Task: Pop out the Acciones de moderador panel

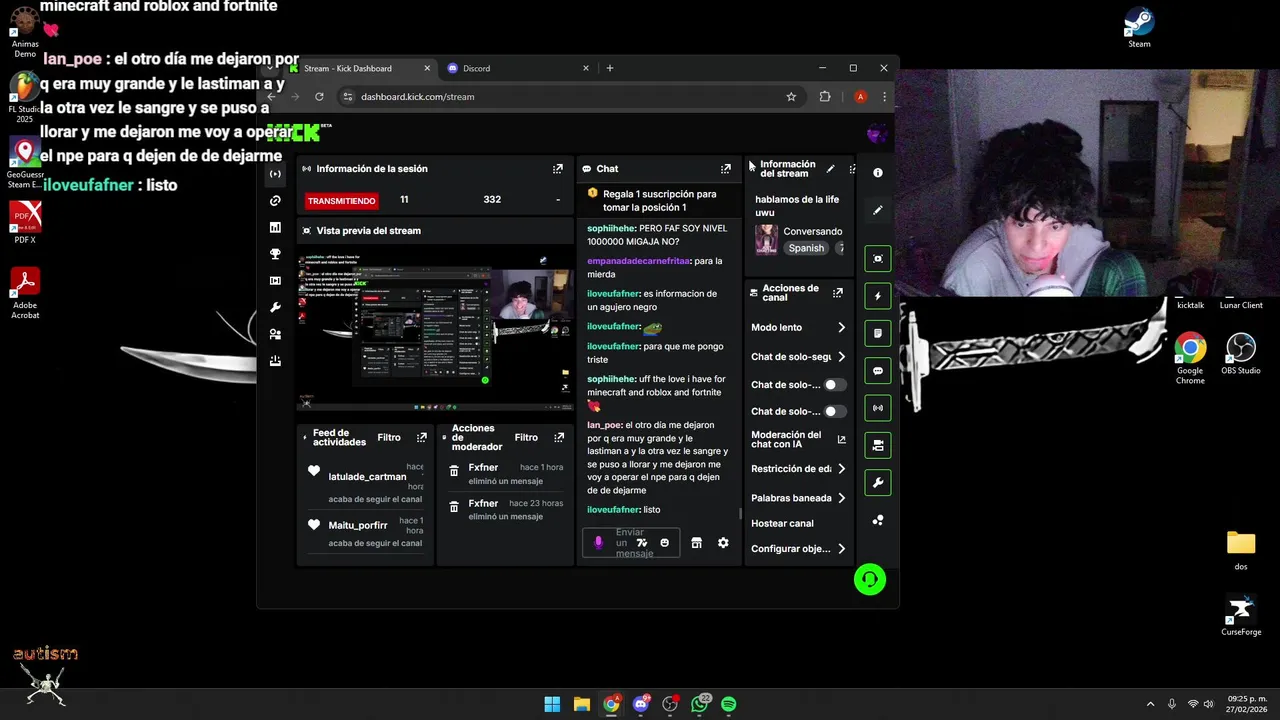Action: pos(559,437)
